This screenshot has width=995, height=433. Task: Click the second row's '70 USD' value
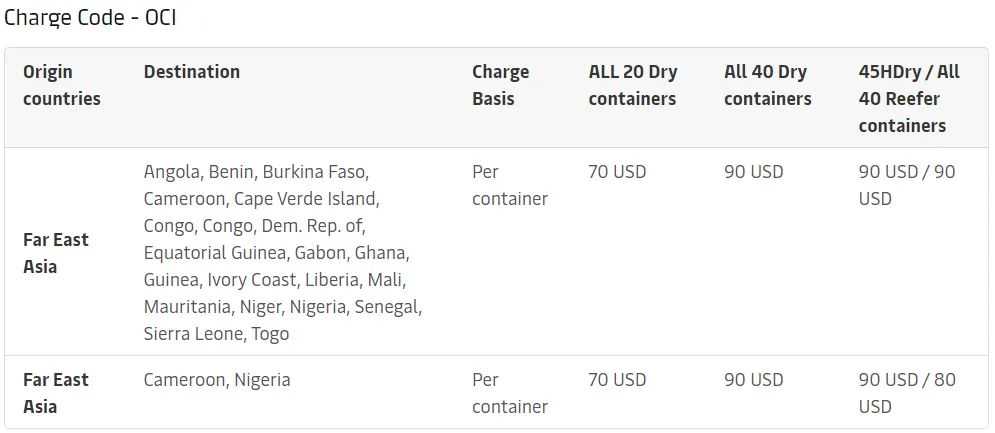pos(617,380)
